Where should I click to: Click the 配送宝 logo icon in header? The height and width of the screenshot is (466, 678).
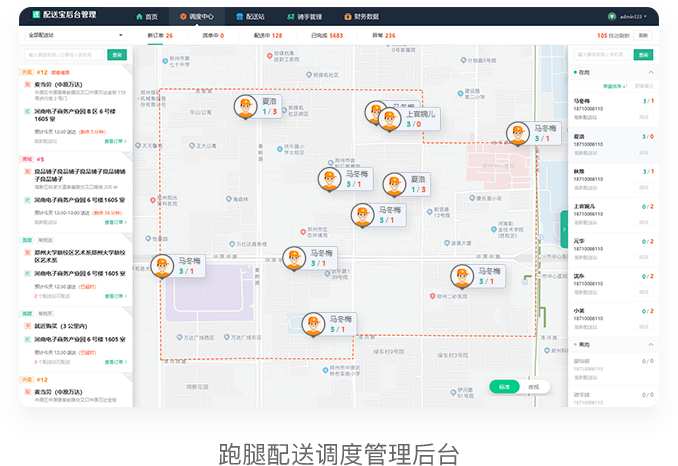click(x=36, y=16)
